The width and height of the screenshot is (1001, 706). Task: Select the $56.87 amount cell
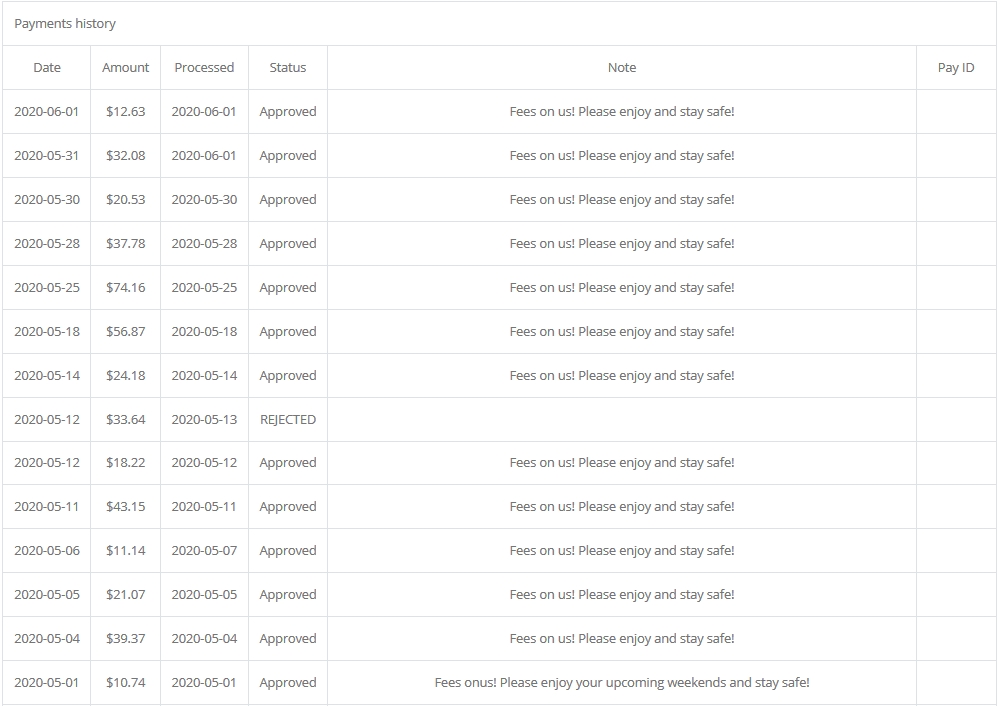coord(125,332)
